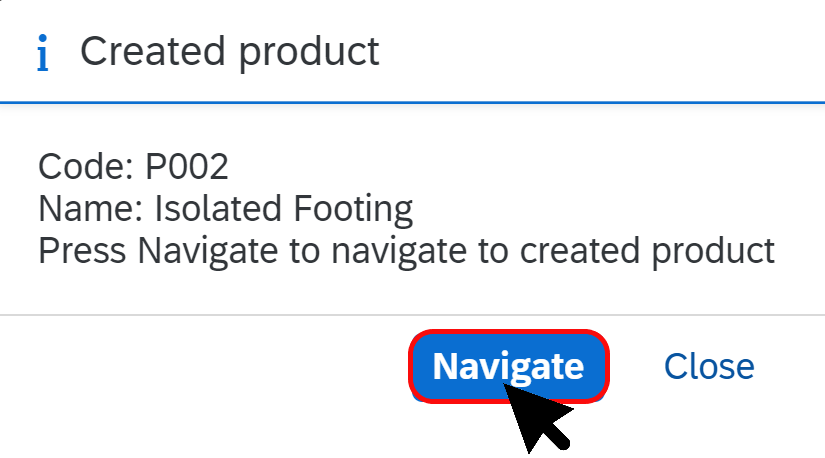Go to product P002 using Navigate
The height and width of the screenshot is (458, 825).
tap(508, 366)
